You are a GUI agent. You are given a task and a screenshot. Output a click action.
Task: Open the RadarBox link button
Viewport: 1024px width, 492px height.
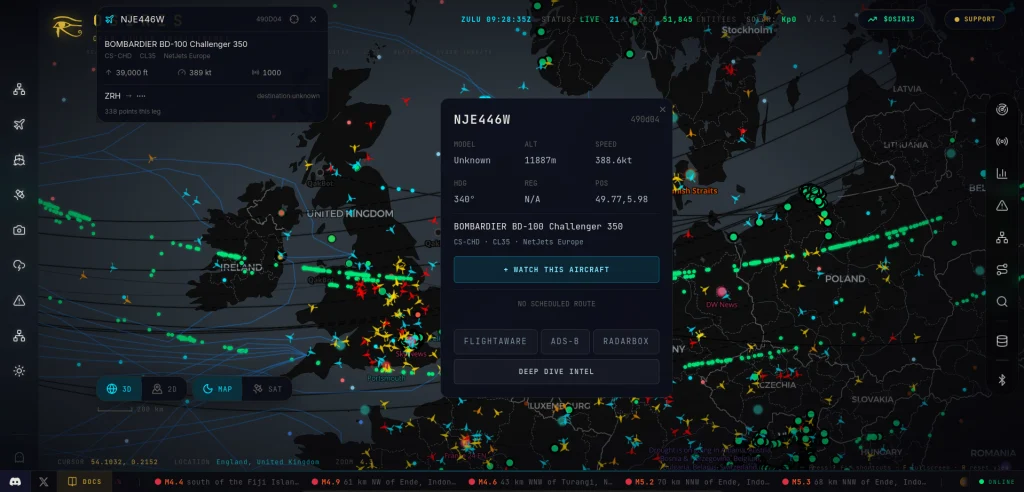tap(626, 341)
